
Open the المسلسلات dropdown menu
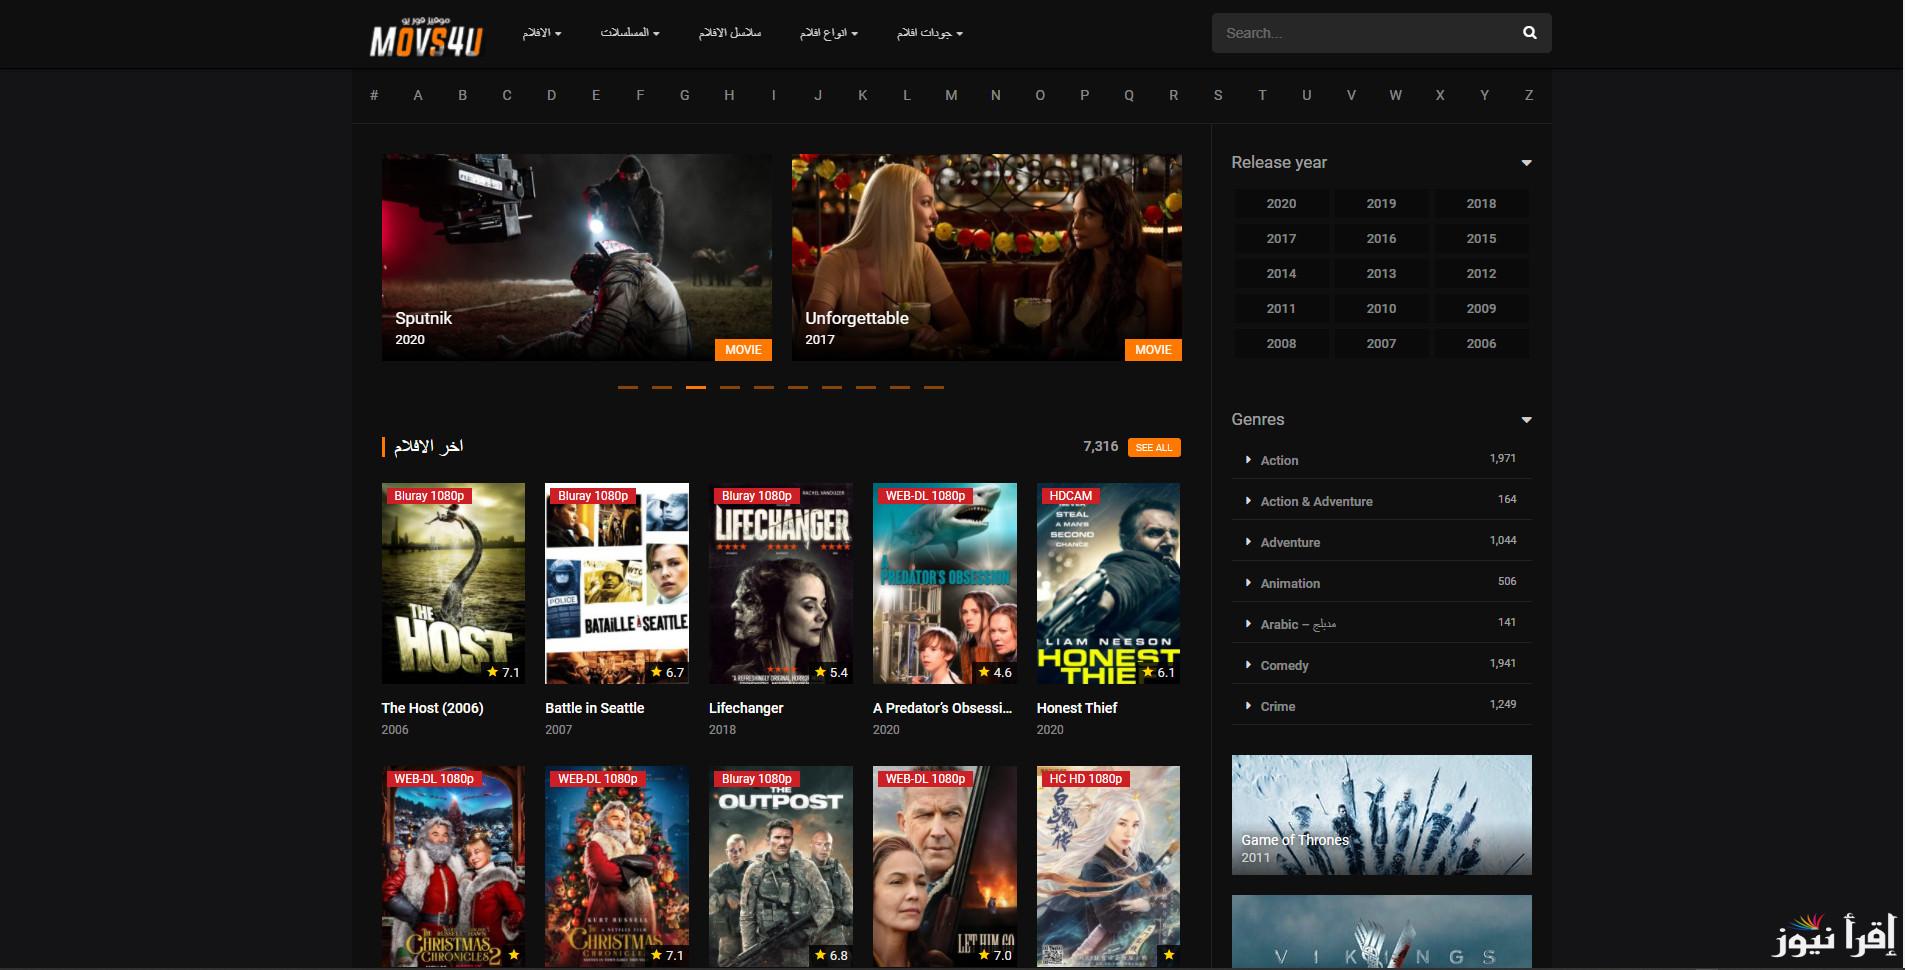point(630,33)
